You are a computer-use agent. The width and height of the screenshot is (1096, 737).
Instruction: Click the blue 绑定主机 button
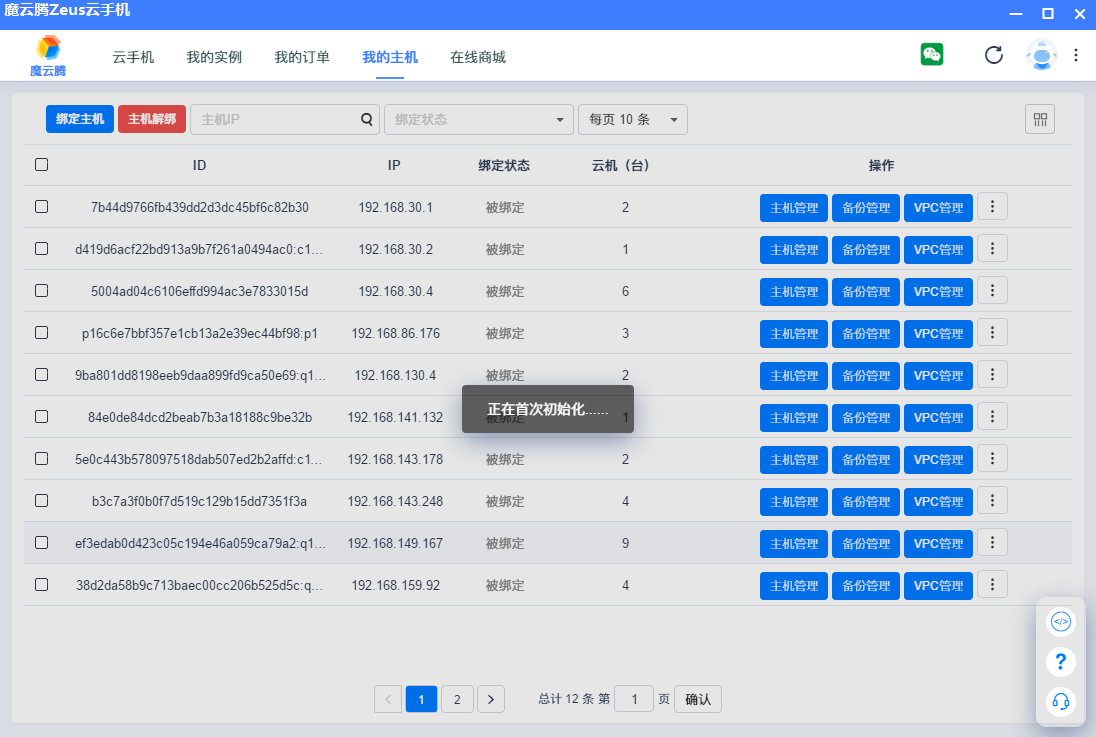coord(80,120)
